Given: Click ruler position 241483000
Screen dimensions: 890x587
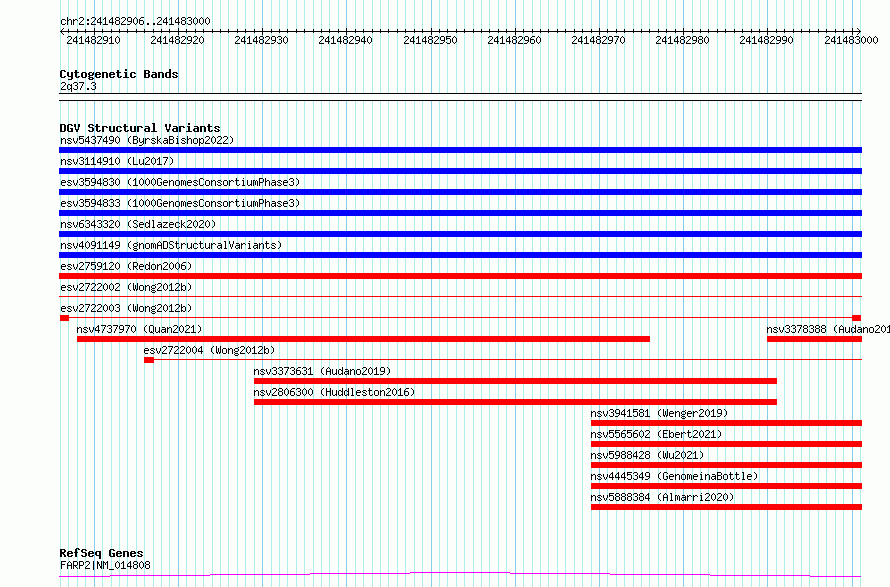Looking at the screenshot, I should coord(851,40).
